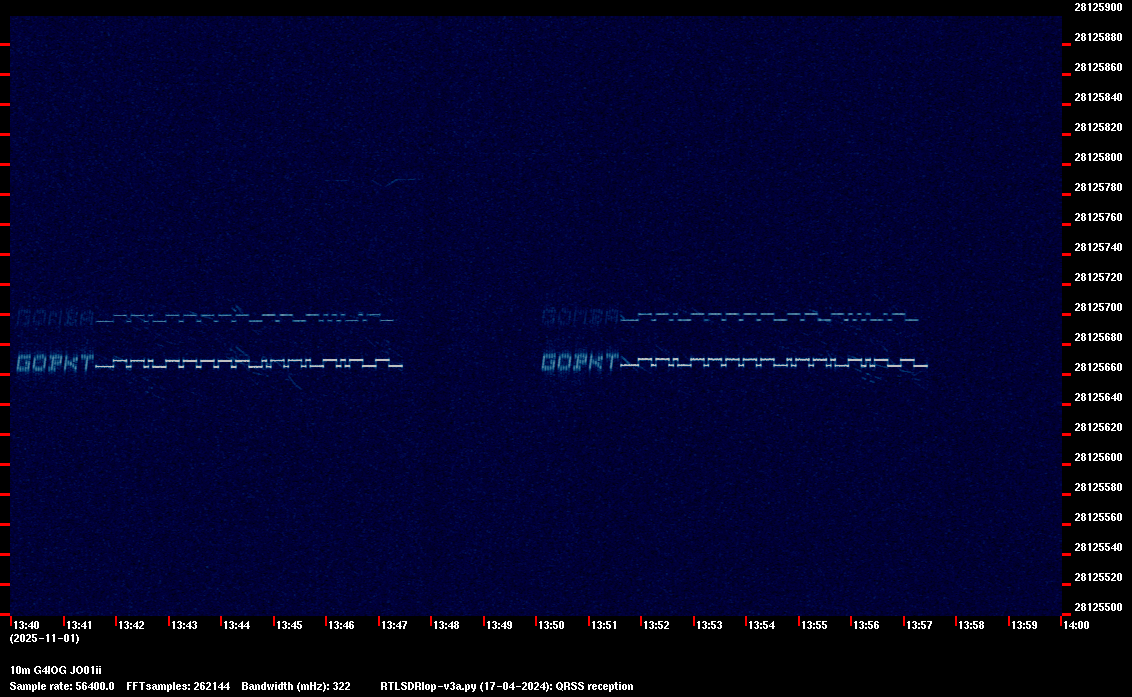Click the 28125760 frequency label
Screen dimensions: 1132x697
tap(1099, 217)
